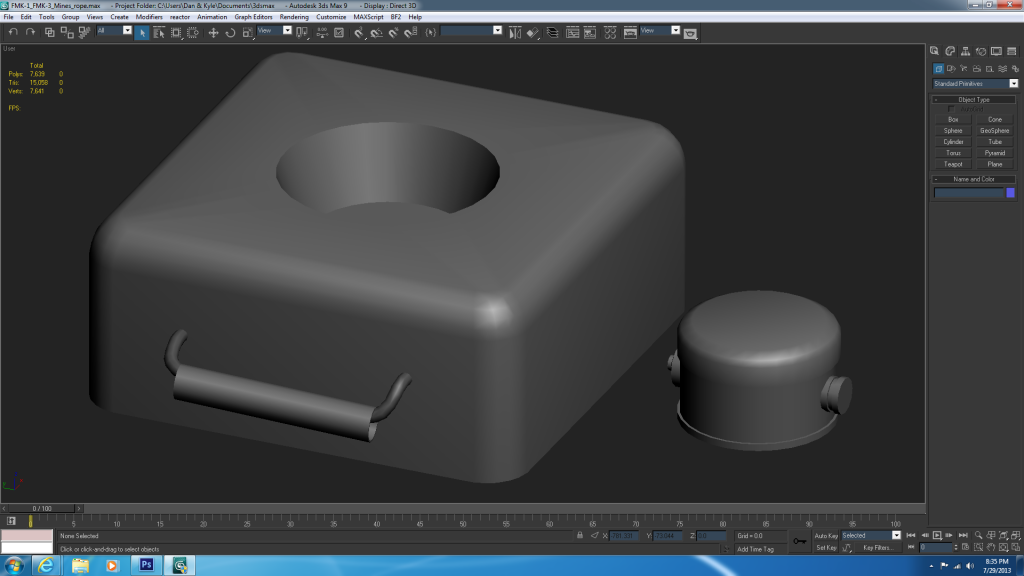This screenshot has height=576, width=1024.
Task: Open the Modify command panel tab
Action: (951, 51)
